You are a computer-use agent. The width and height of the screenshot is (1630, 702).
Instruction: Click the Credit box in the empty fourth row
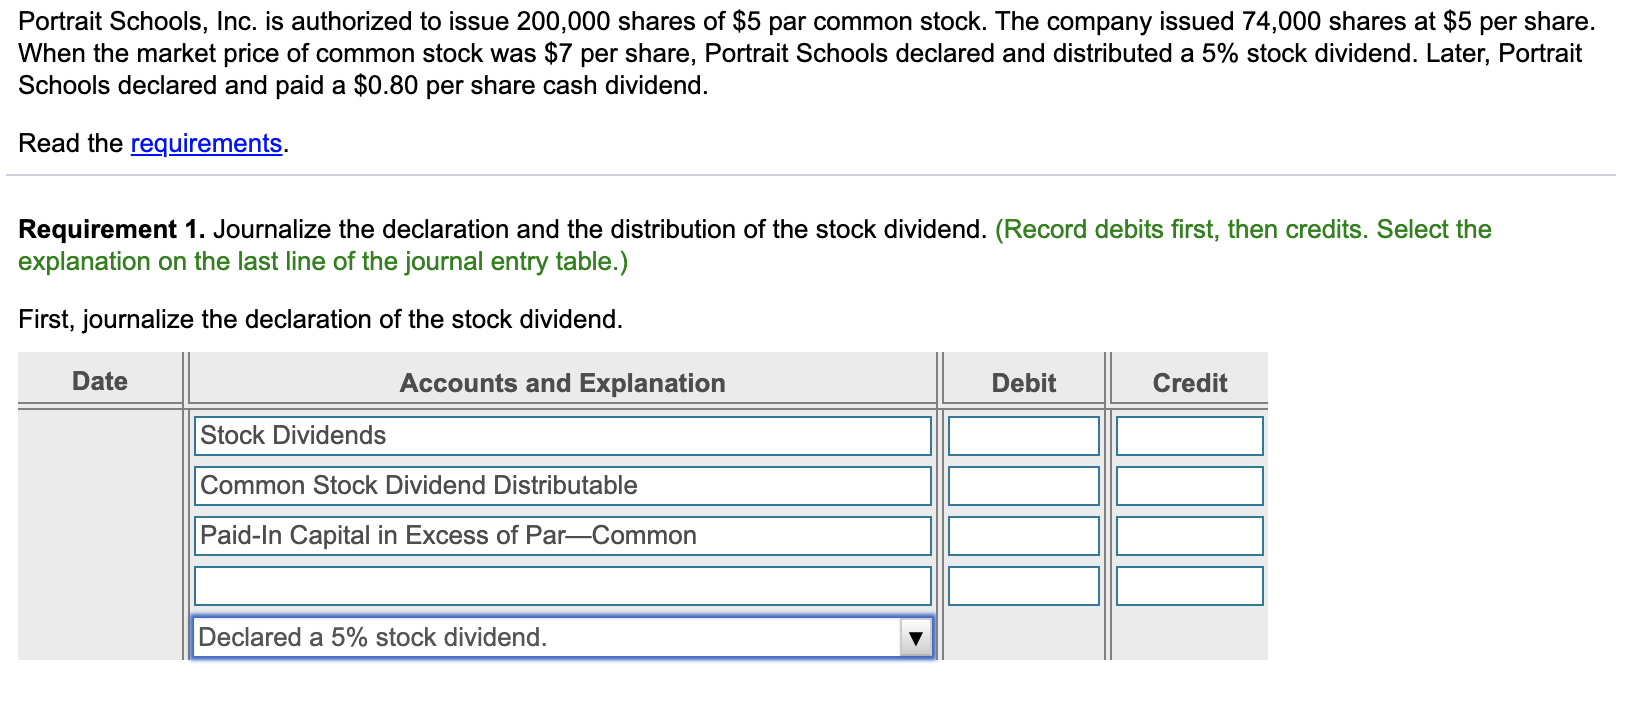click(1190, 586)
